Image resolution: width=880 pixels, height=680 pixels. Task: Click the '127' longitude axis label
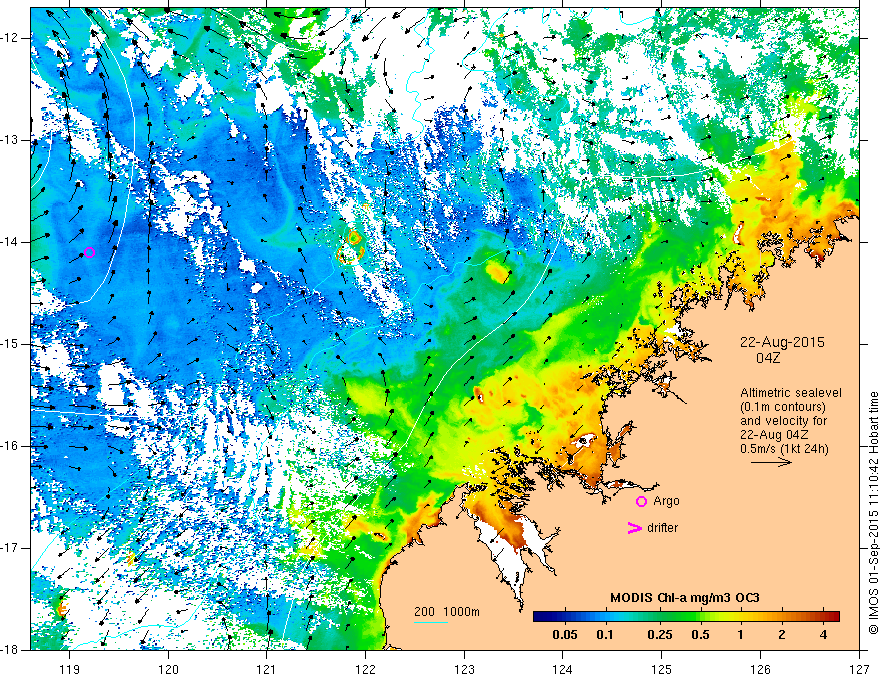859,670
